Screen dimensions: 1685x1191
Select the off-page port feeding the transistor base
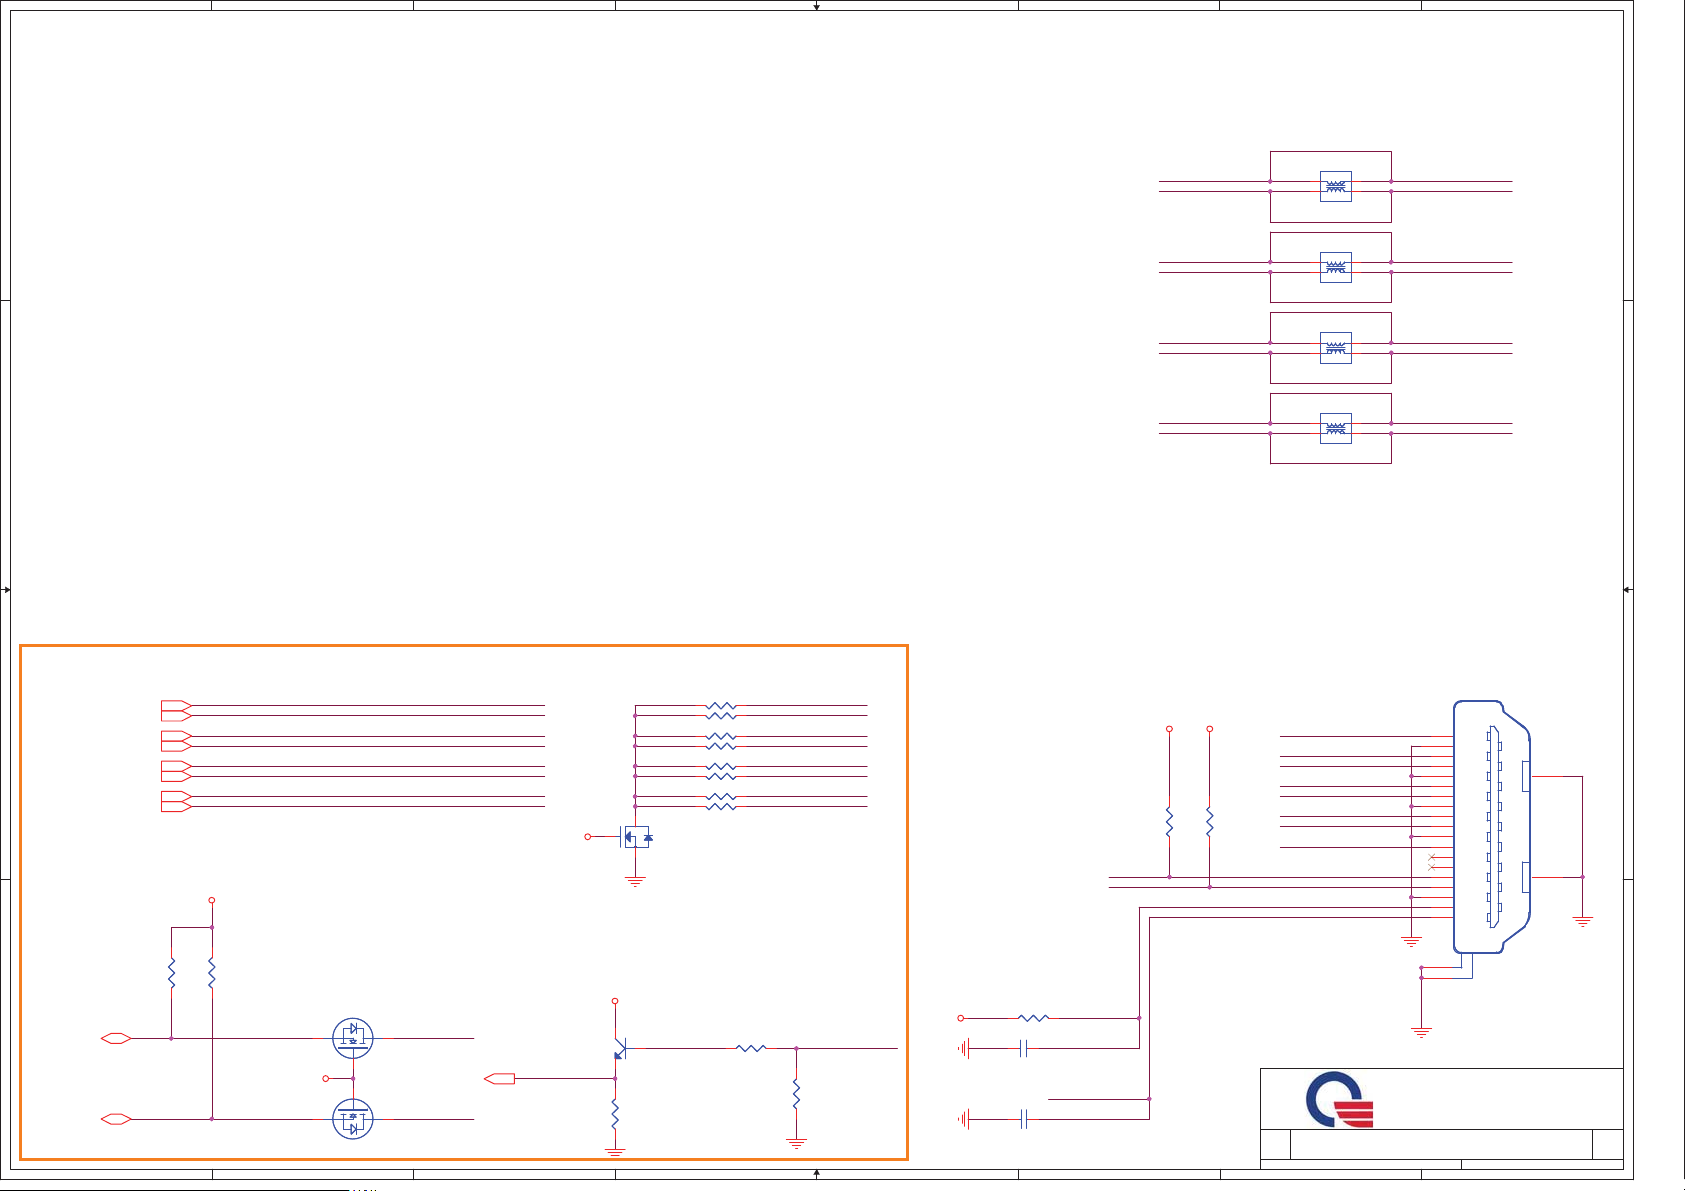499,1078
